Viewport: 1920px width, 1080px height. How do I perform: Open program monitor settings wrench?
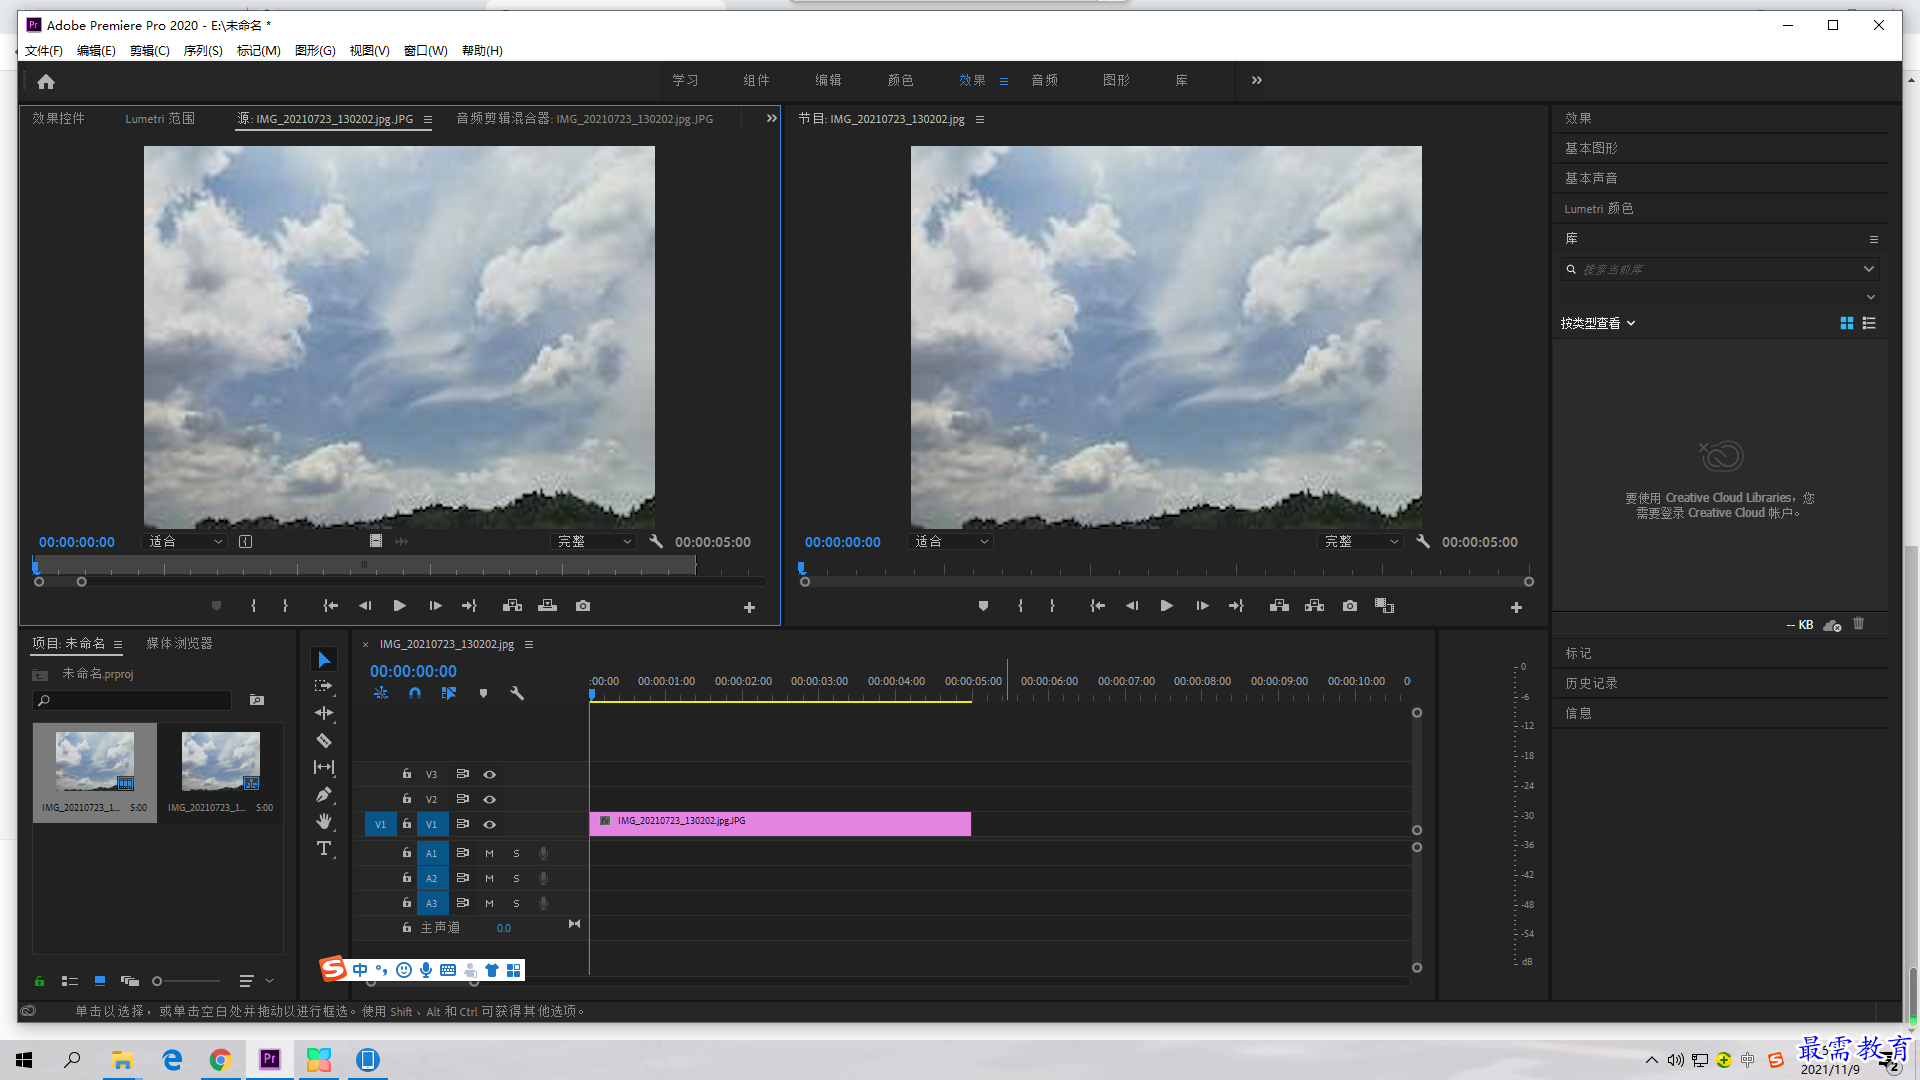click(x=1423, y=541)
